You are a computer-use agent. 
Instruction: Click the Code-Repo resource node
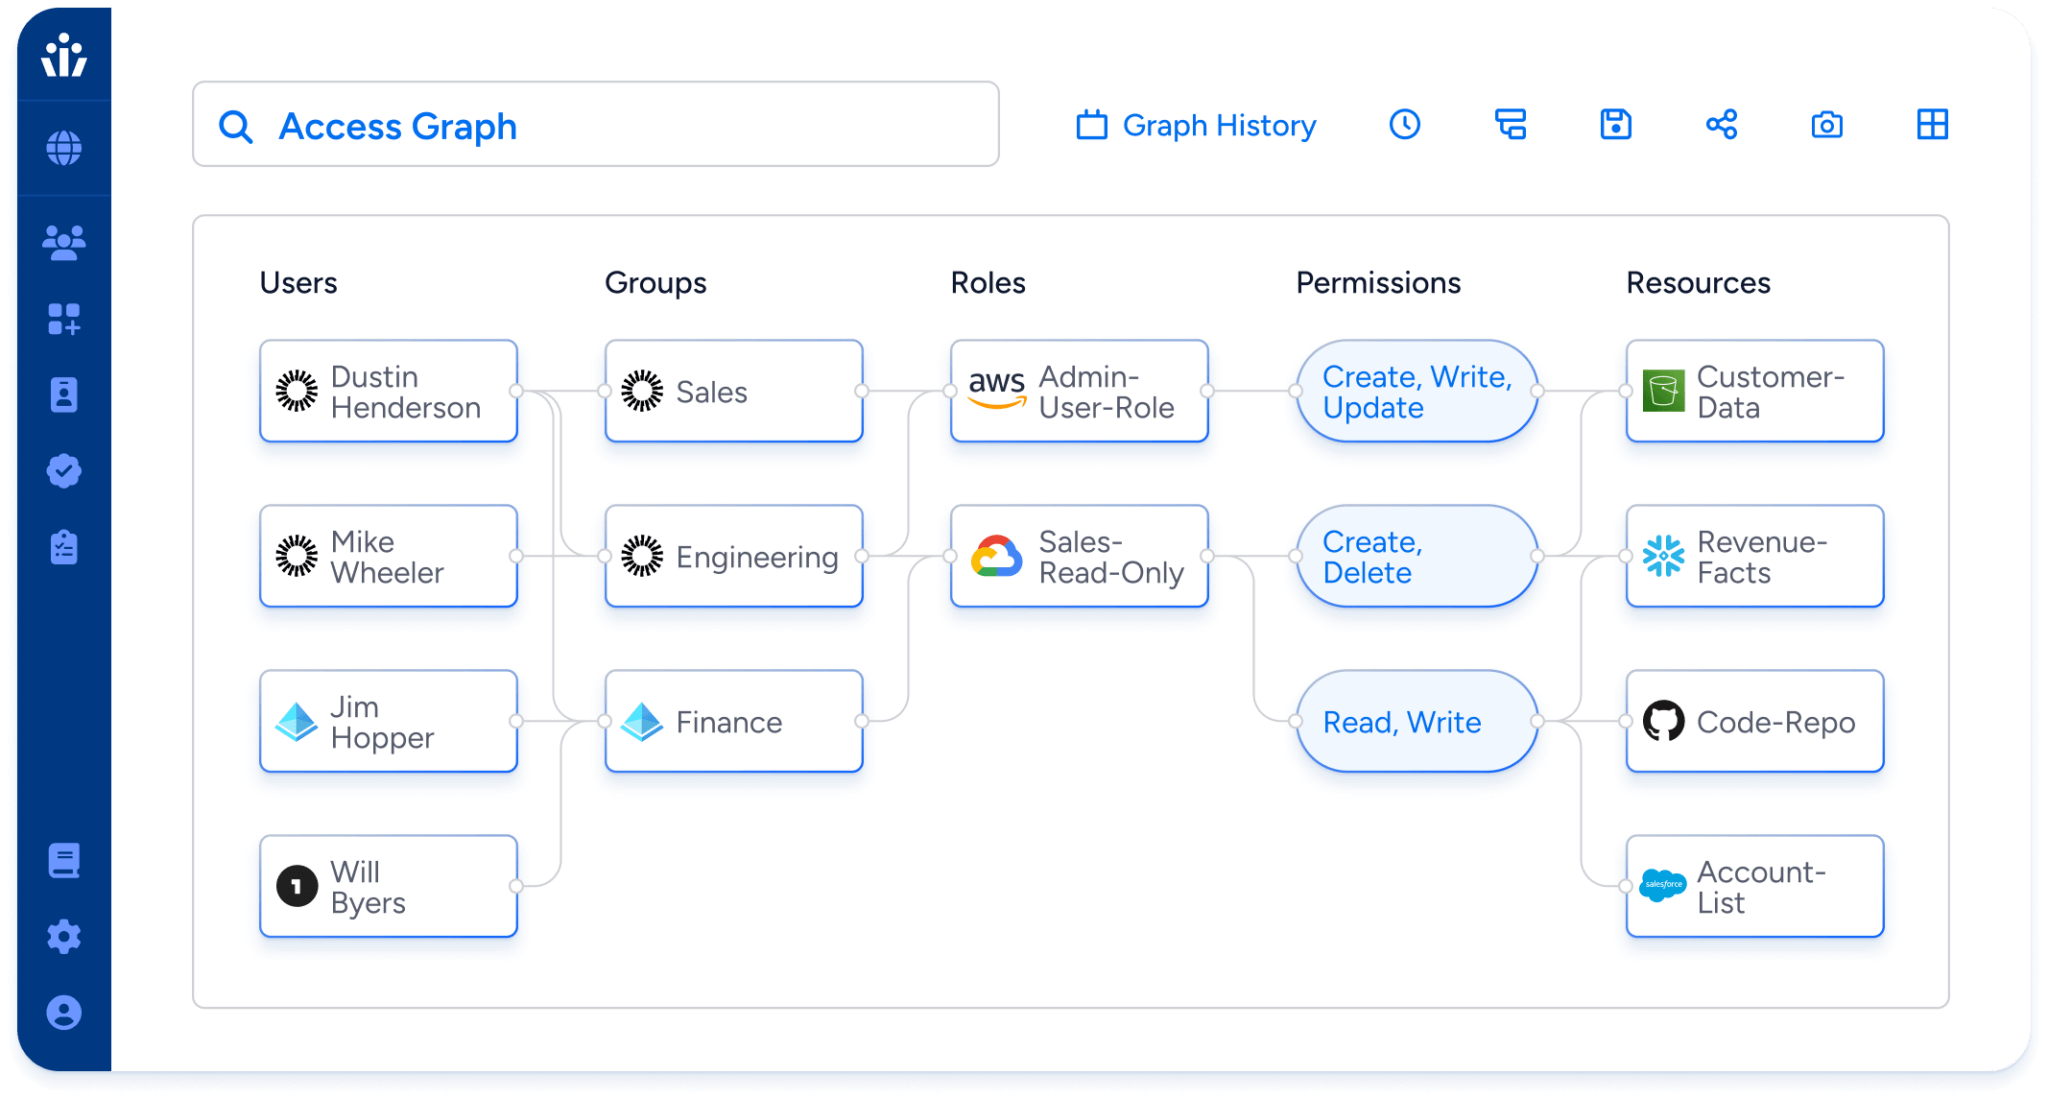point(1755,721)
